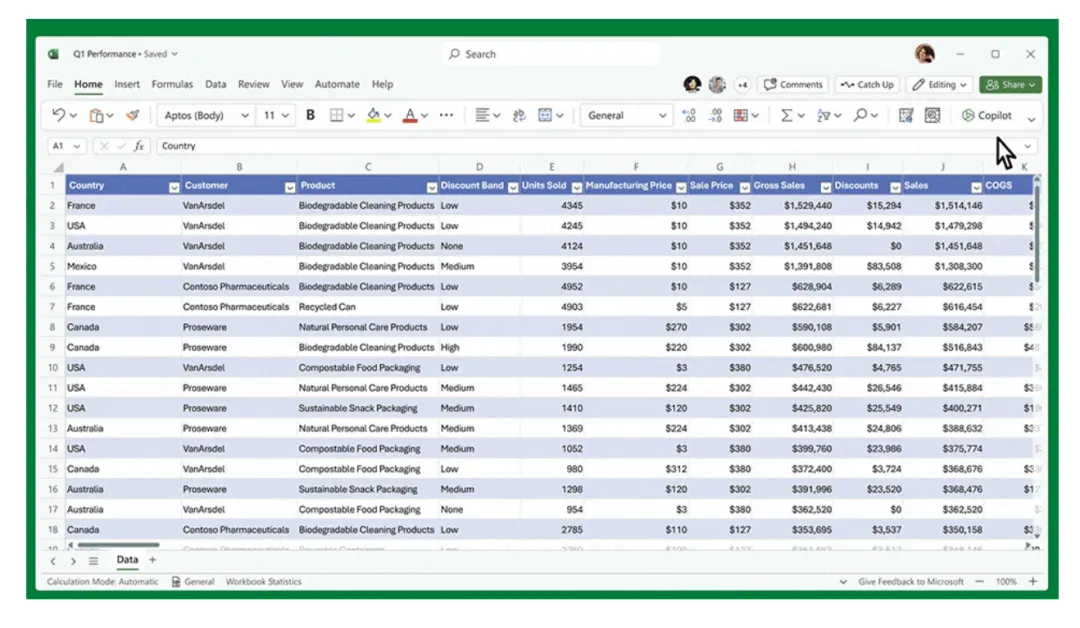
Task: Open the General number format dropdown
Action: [626, 115]
